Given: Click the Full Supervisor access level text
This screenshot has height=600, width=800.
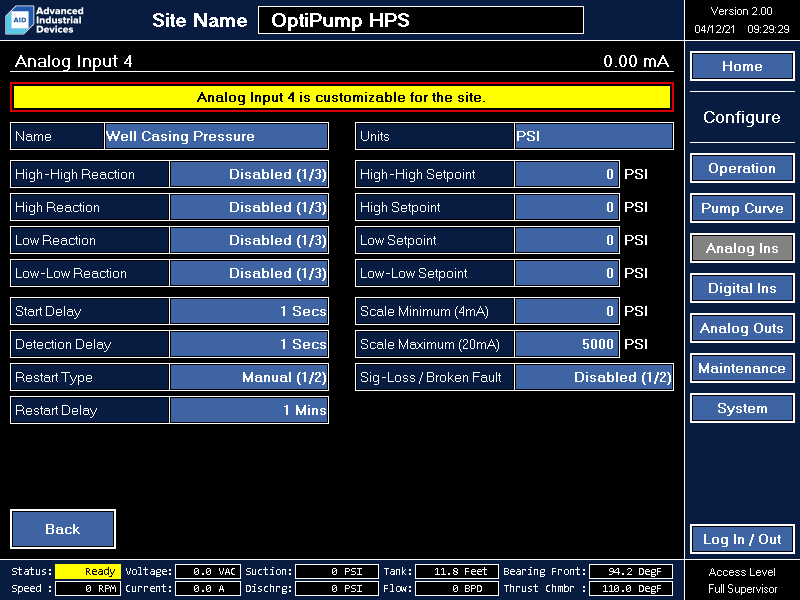Looking at the screenshot, I should 742,589.
